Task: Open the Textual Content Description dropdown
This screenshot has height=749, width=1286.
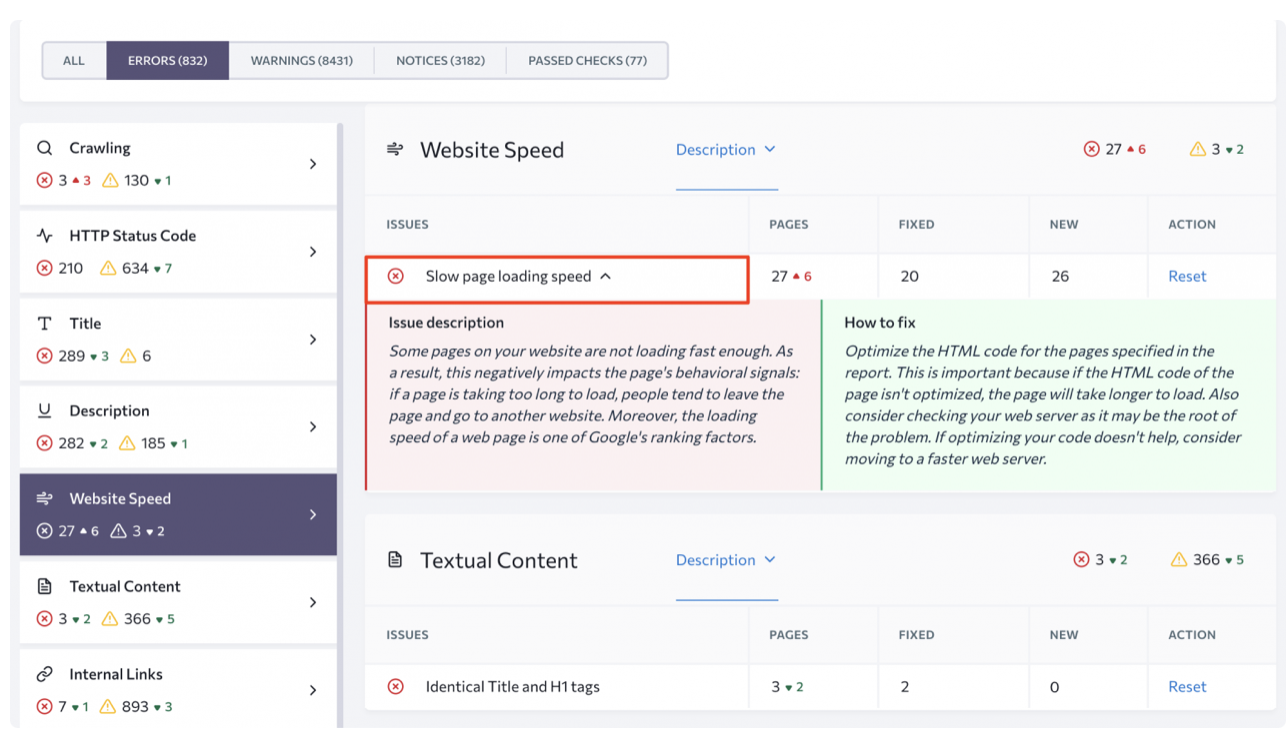Action: pos(725,560)
